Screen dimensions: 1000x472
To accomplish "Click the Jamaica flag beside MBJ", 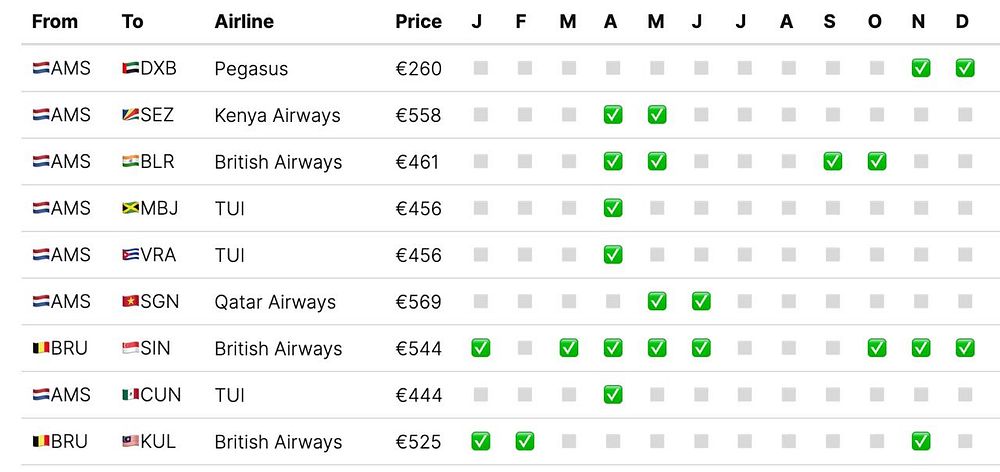I will [x=130, y=209].
